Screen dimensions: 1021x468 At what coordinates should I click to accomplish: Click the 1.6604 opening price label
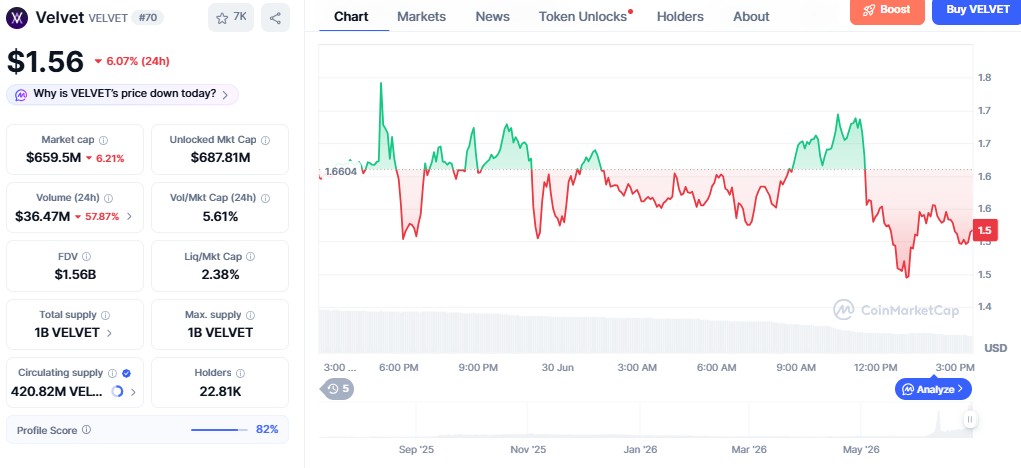[339, 173]
